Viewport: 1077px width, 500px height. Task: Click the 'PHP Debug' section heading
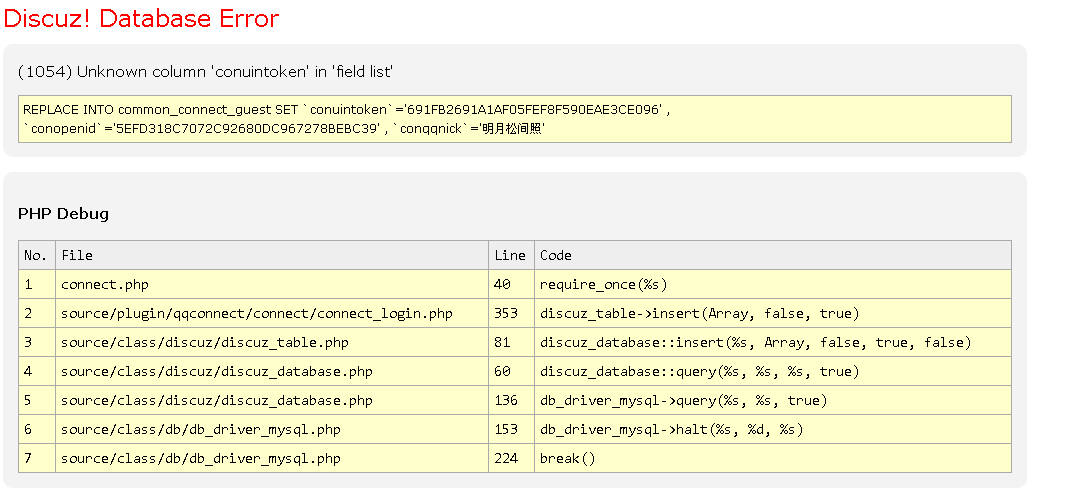[x=63, y=214]
